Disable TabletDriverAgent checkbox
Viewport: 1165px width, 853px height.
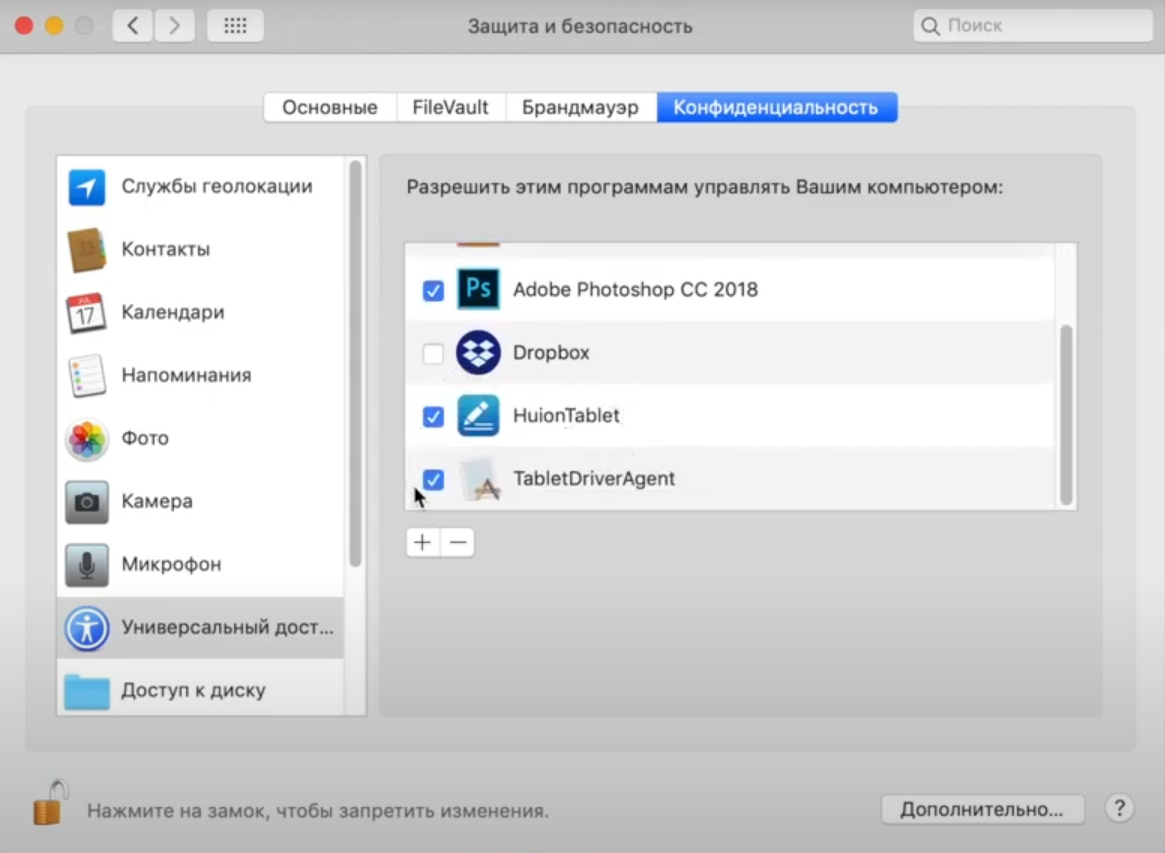click(x=433, y=479)
